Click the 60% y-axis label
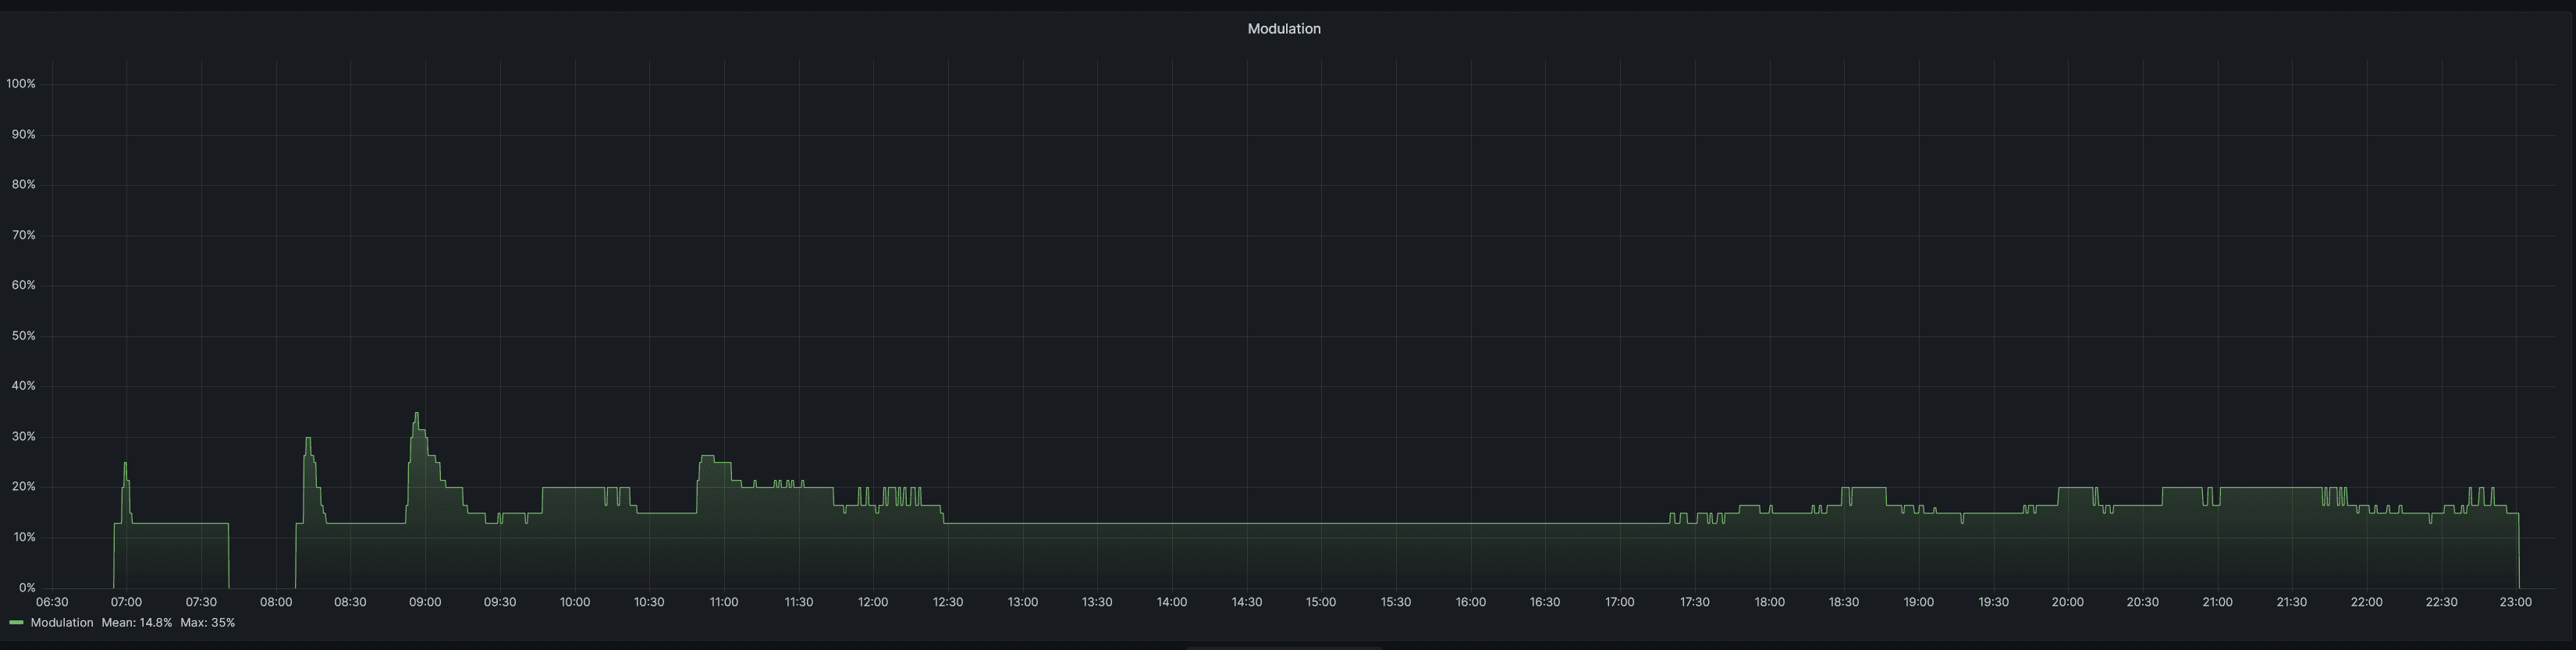Viewport: 2576px width, 650px height. pos(24,285)
